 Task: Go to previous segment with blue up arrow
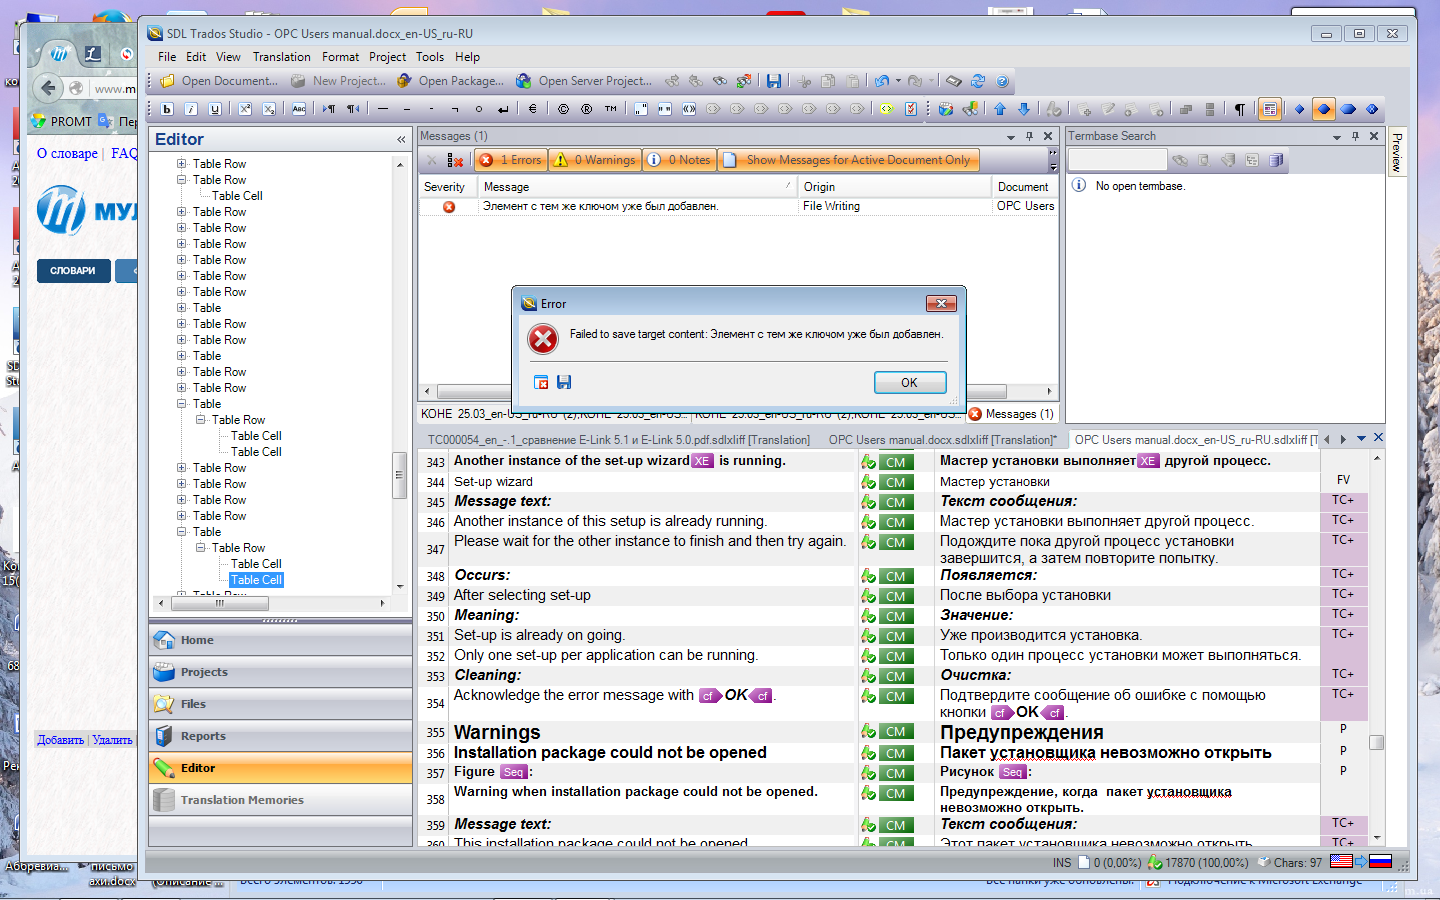tap(1000, 109)
